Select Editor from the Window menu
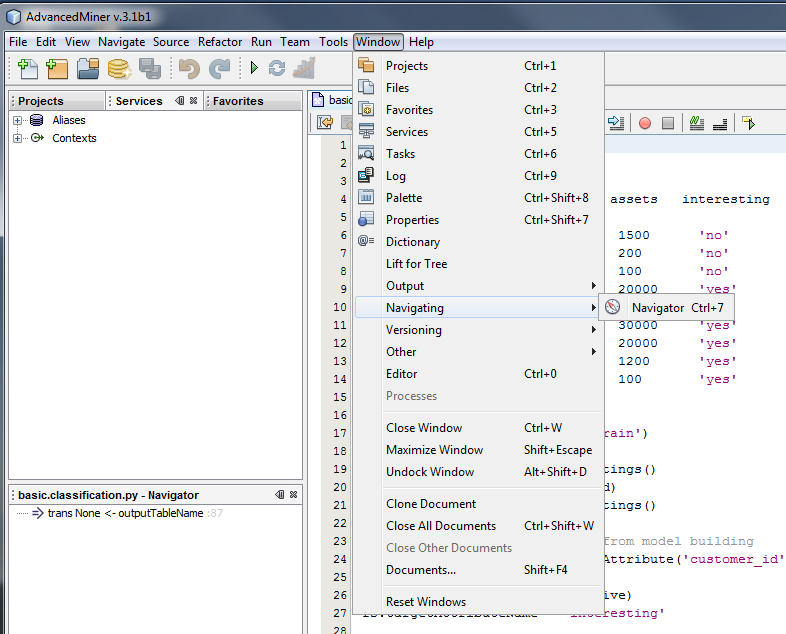Image resolution: width=786 pixels, height=634 pixels. 479,374
